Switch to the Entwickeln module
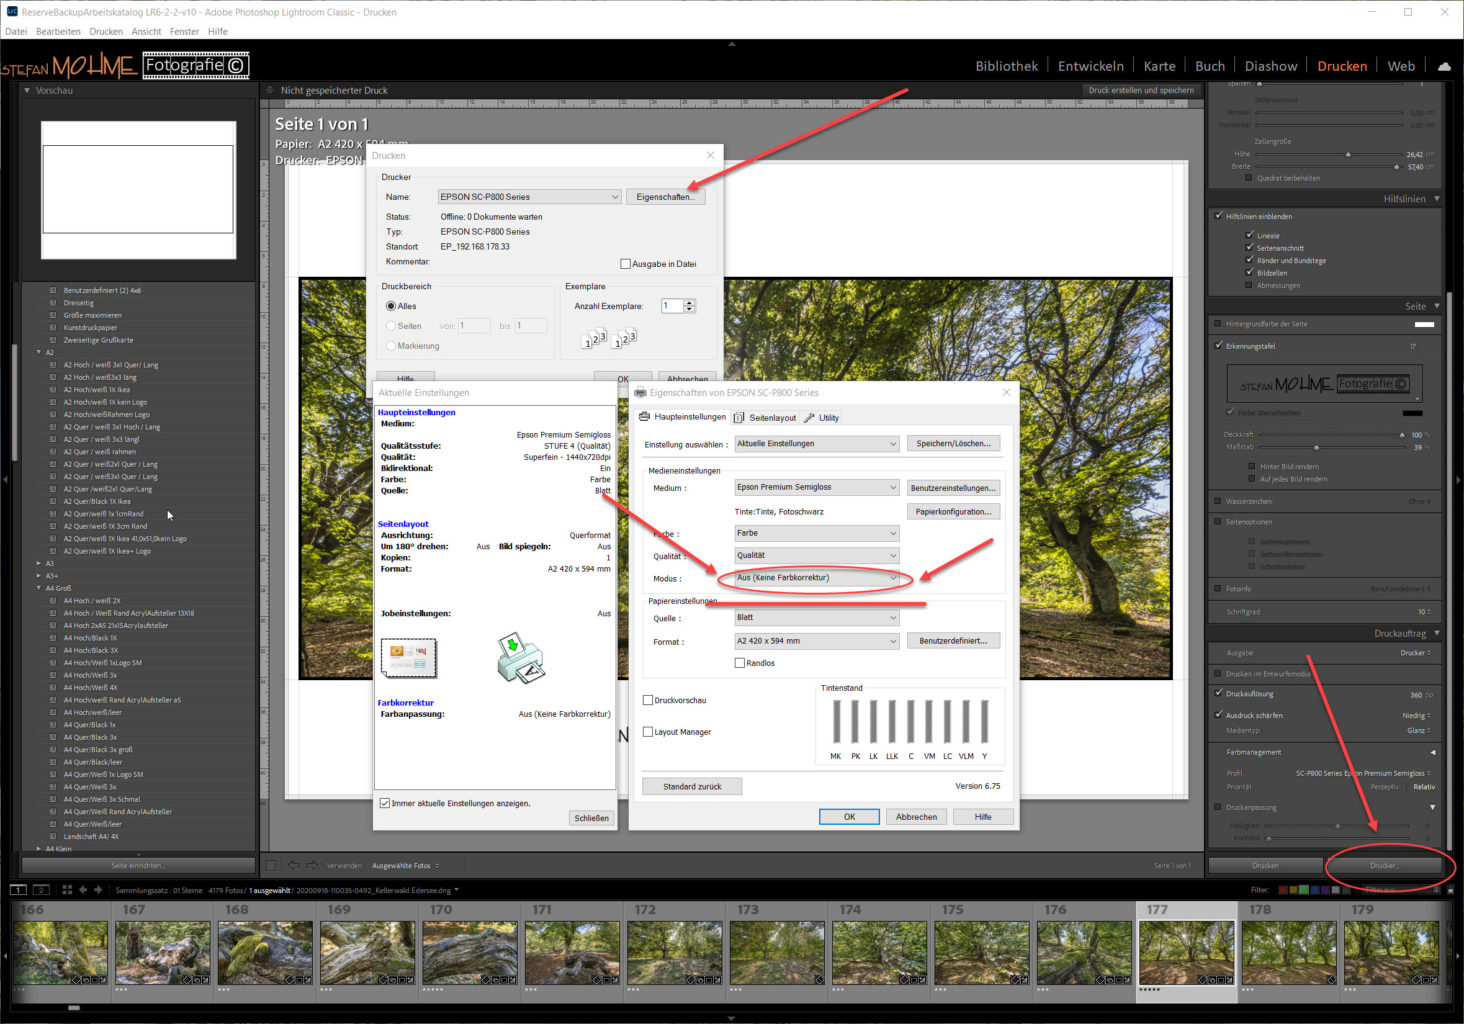Screen dimensions: 1464x1024 [x=1091, y=66]
